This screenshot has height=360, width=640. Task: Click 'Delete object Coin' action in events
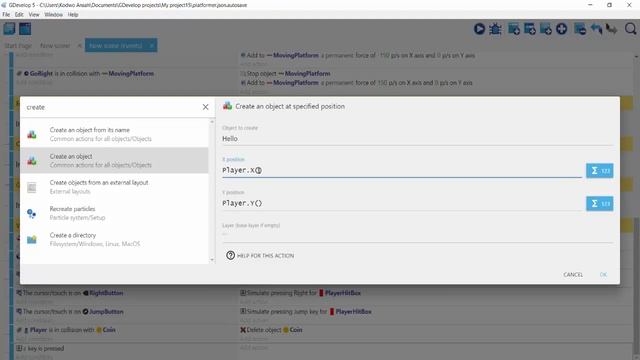click(x=271, y=330)
